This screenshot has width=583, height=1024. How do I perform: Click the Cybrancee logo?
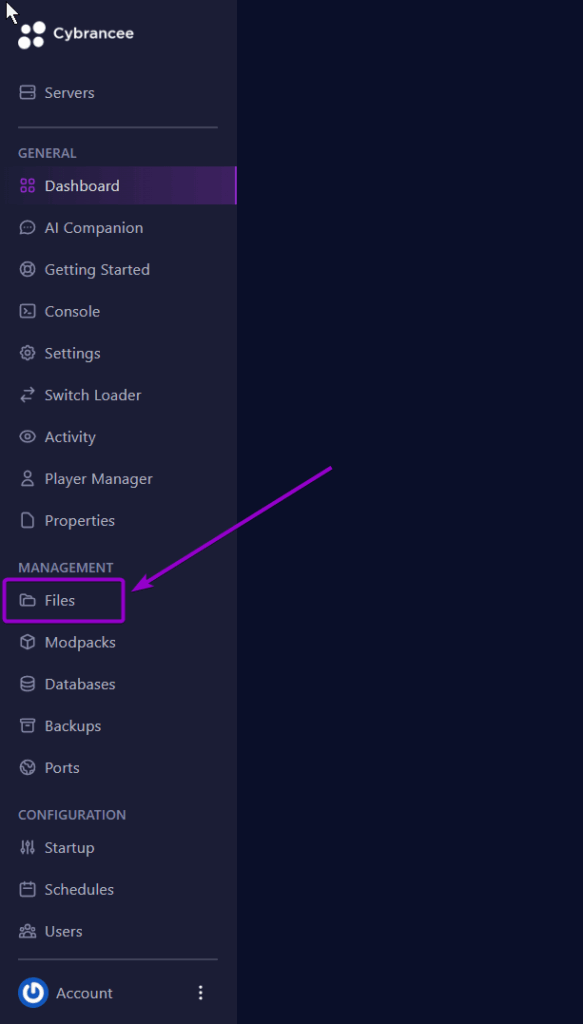31,32
